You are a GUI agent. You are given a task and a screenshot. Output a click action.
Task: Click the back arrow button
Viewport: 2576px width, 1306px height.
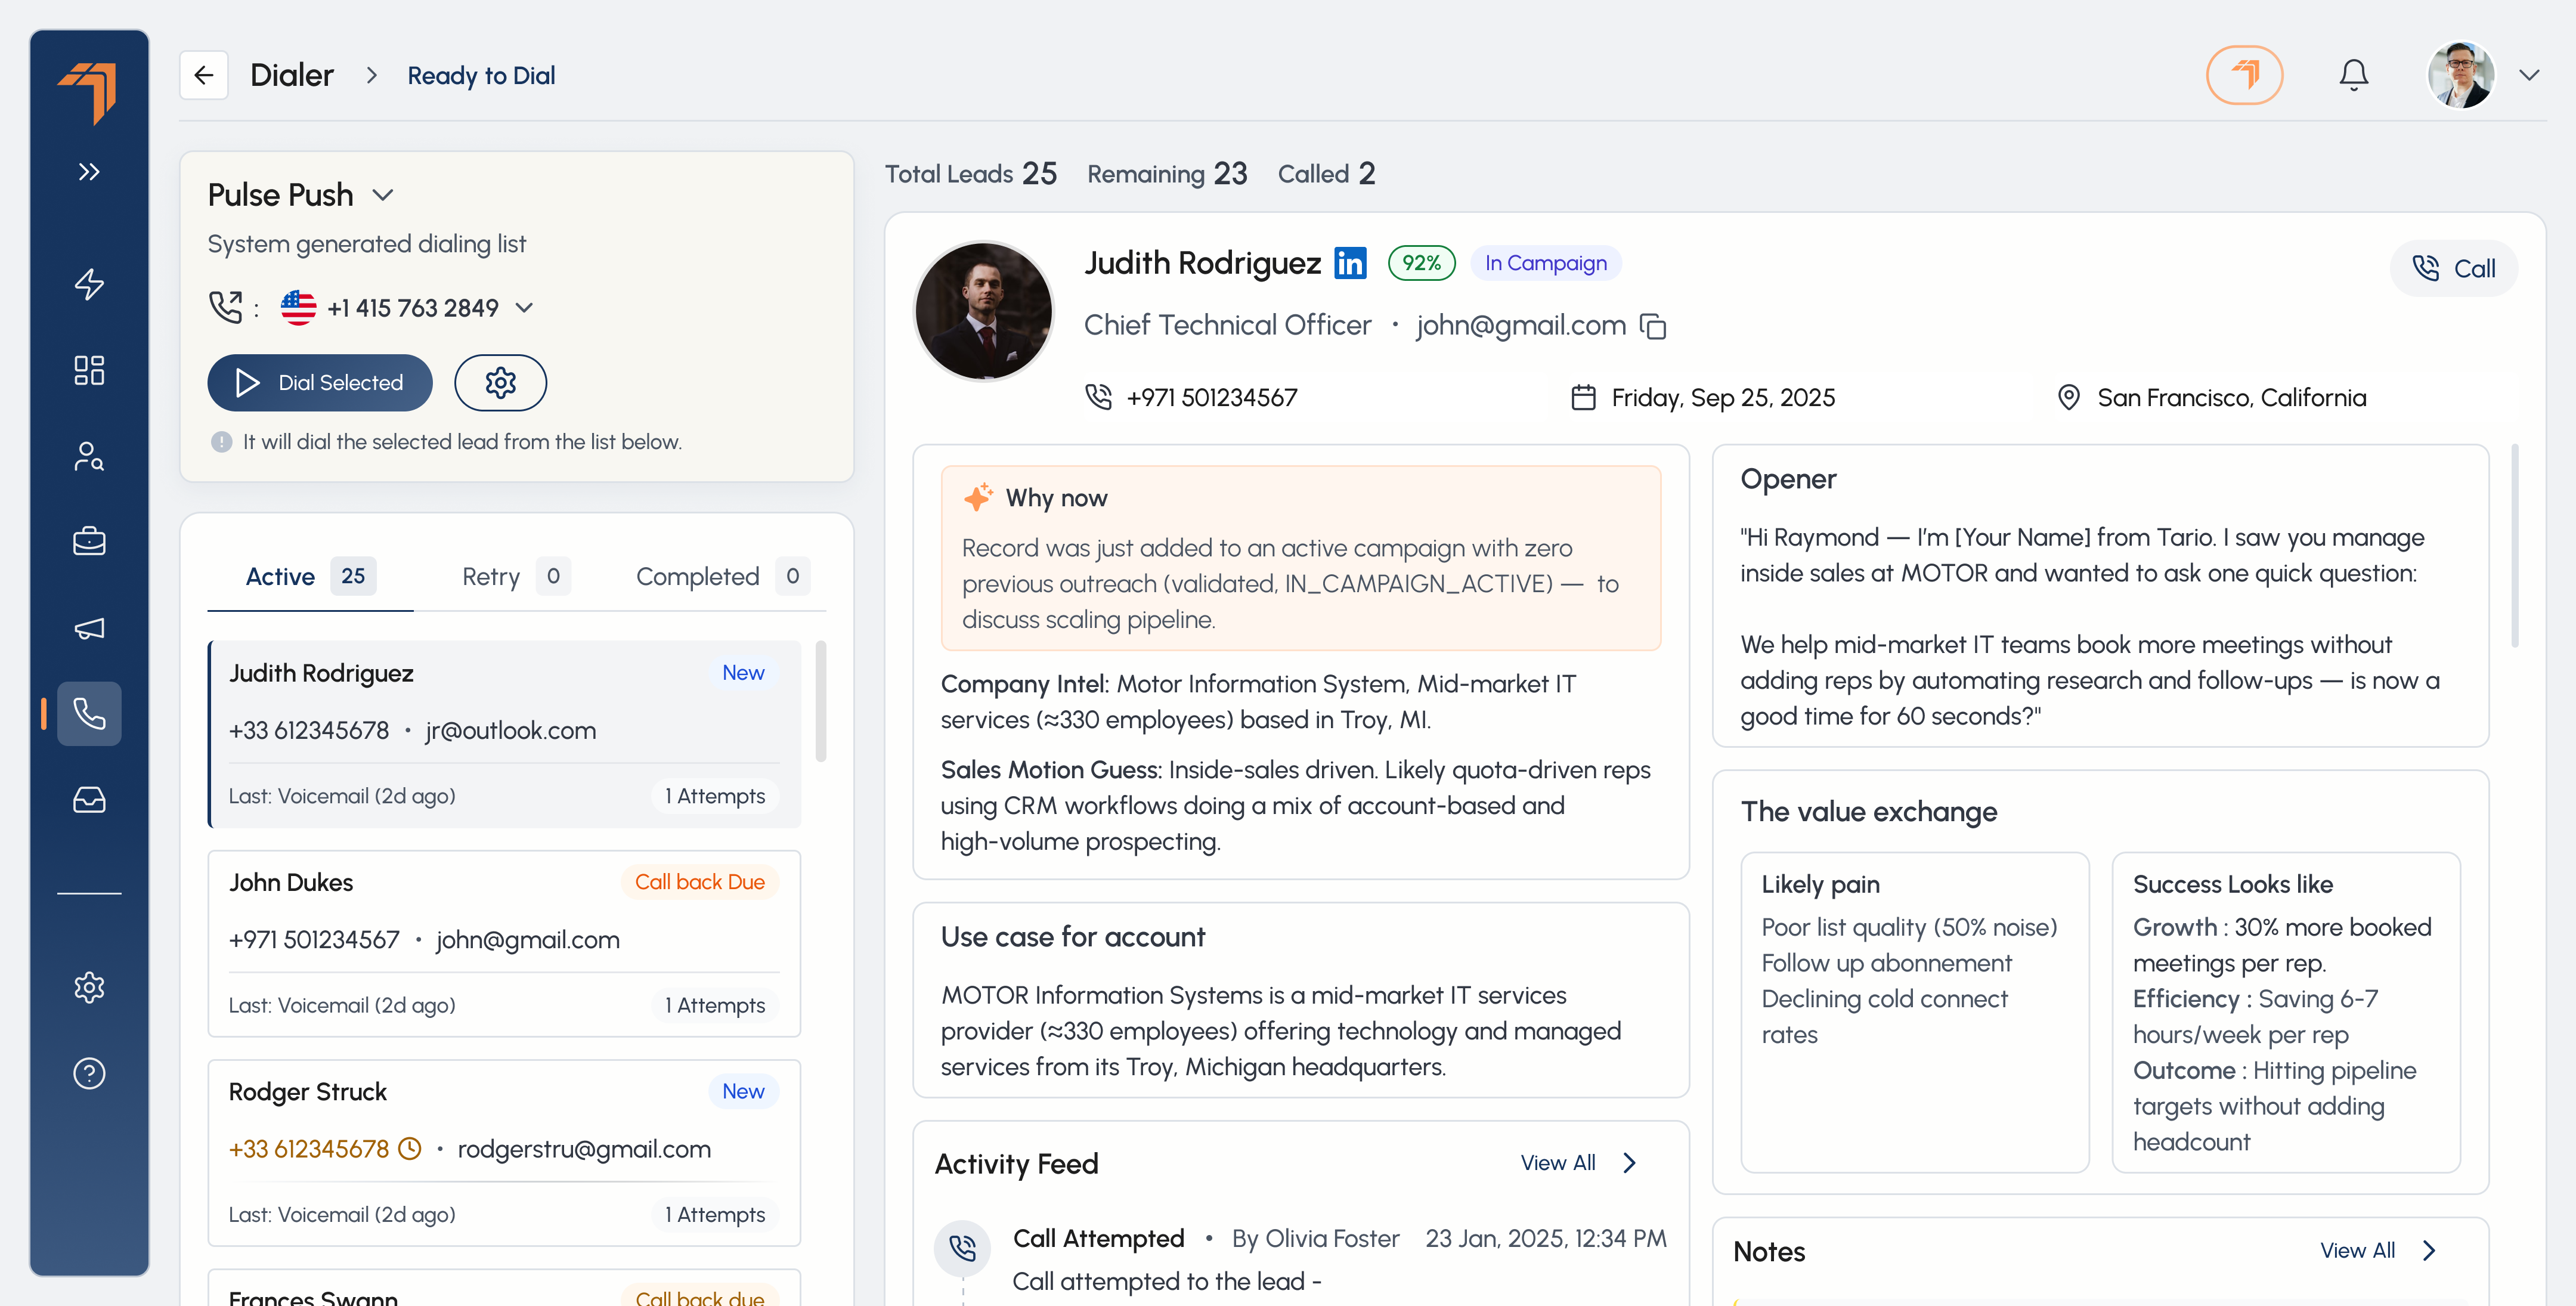(x=204, y=75)
